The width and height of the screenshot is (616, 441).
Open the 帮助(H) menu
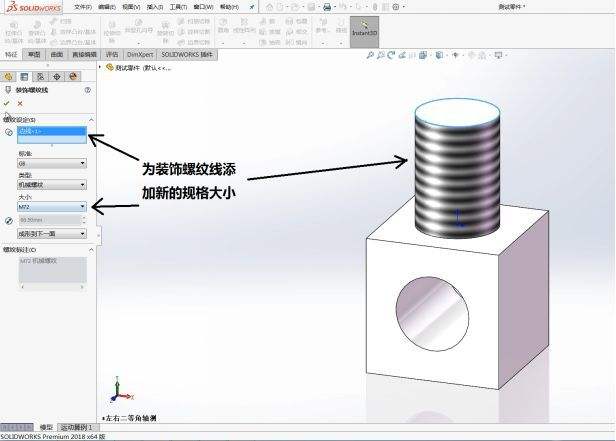(229, 7)
